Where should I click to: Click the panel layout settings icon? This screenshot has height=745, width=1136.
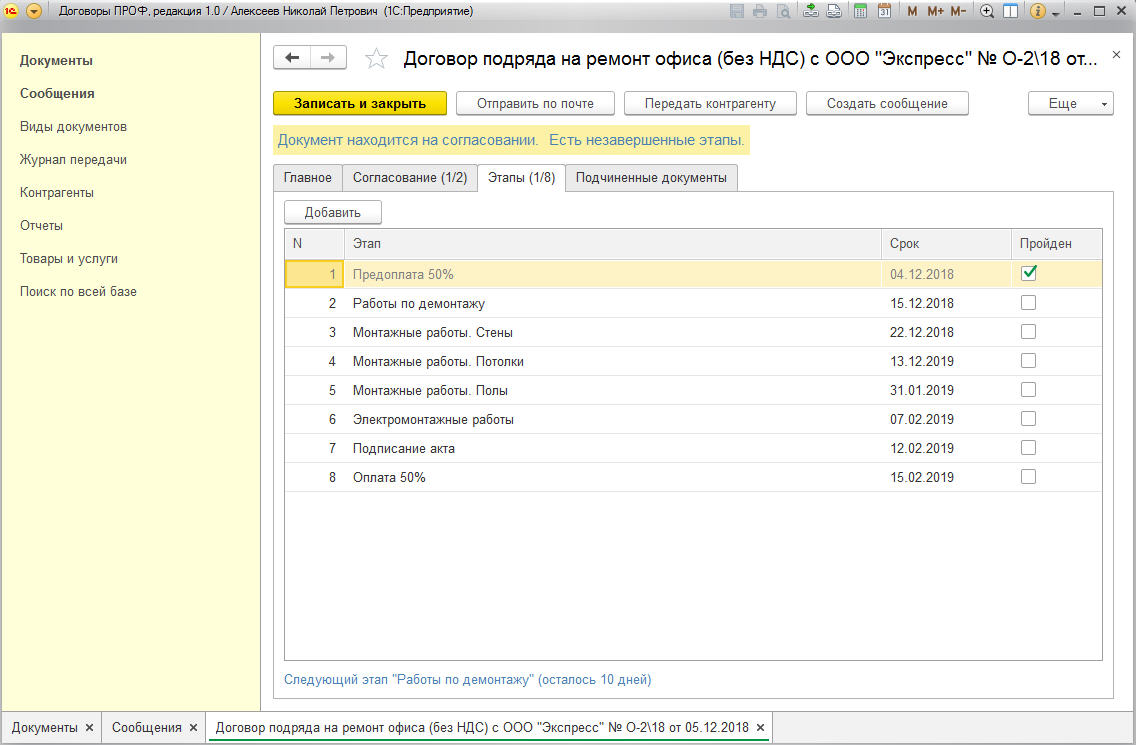coord(1011,11)
